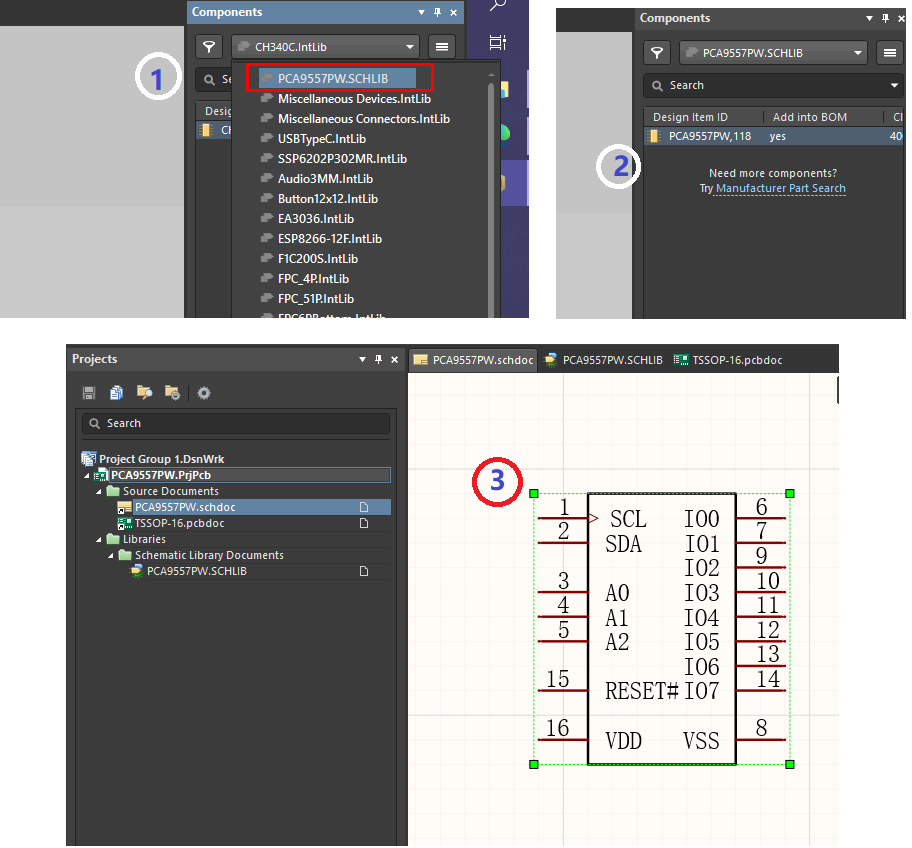Click the open project folder icon

coord(144,393)
